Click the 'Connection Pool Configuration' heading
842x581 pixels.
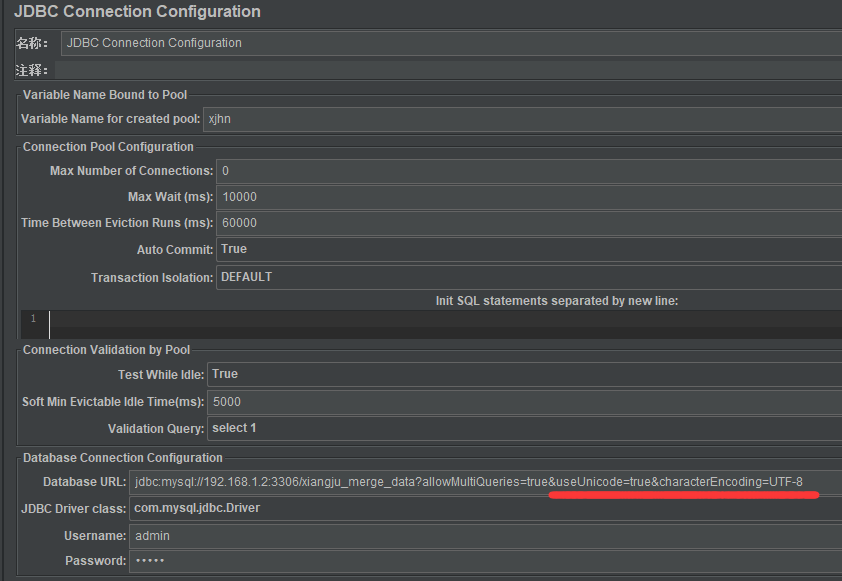[108, 147]
